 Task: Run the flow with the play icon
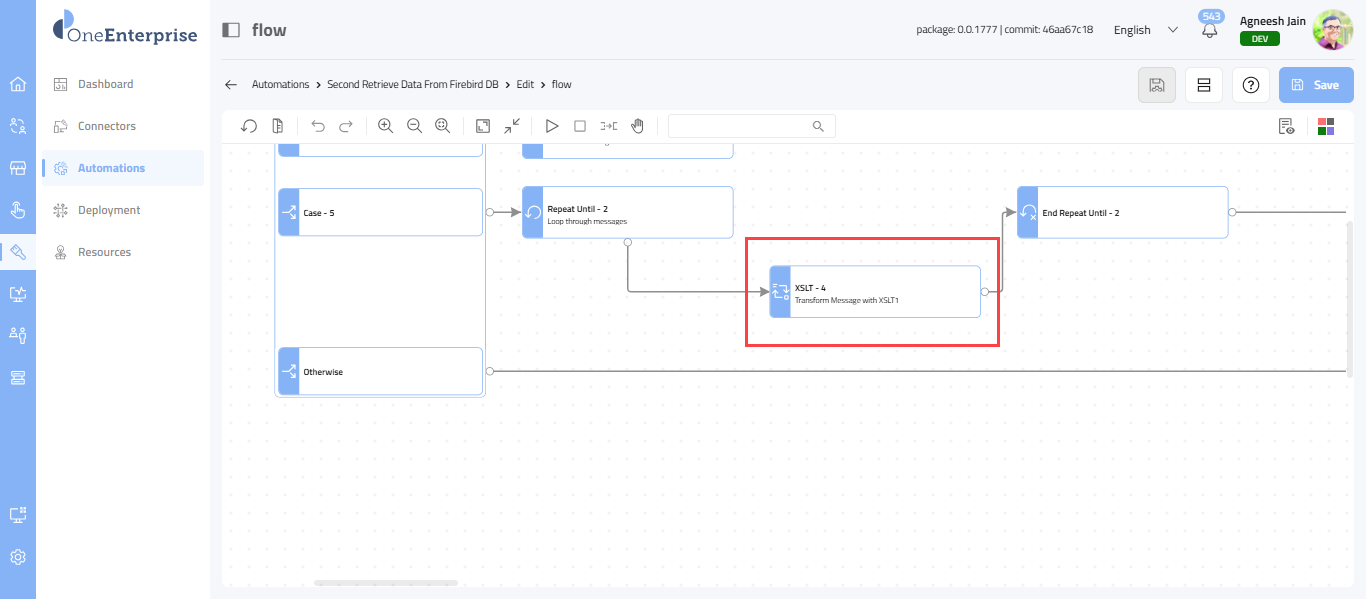pyautogui.click(x=551, y=126)
